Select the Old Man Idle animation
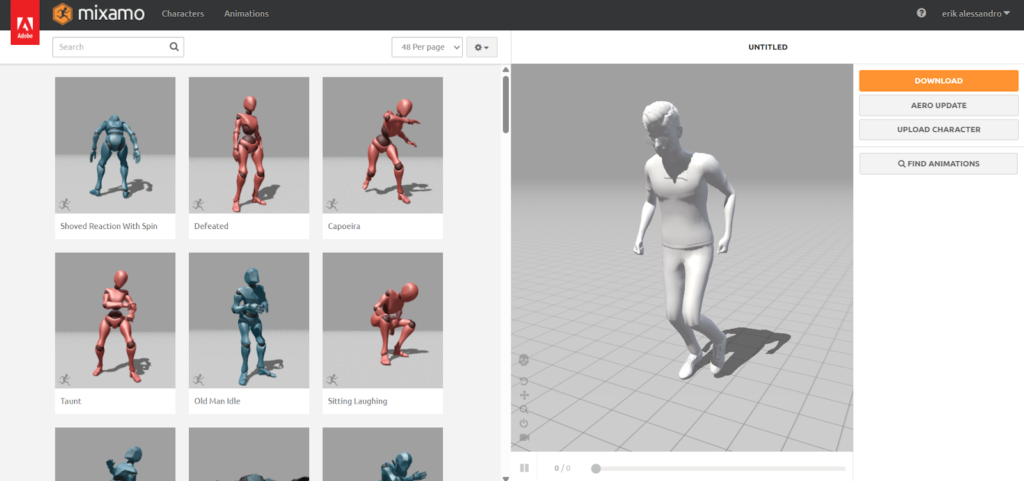 249,333
